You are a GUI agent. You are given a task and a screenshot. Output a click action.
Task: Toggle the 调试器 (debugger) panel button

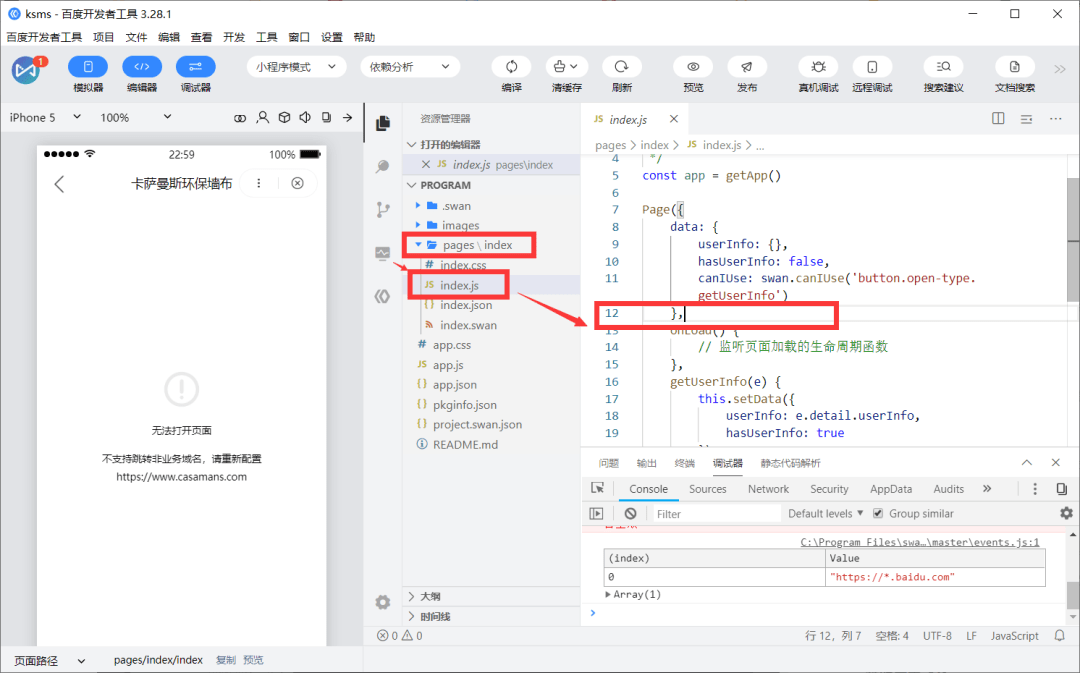(195, 67)
